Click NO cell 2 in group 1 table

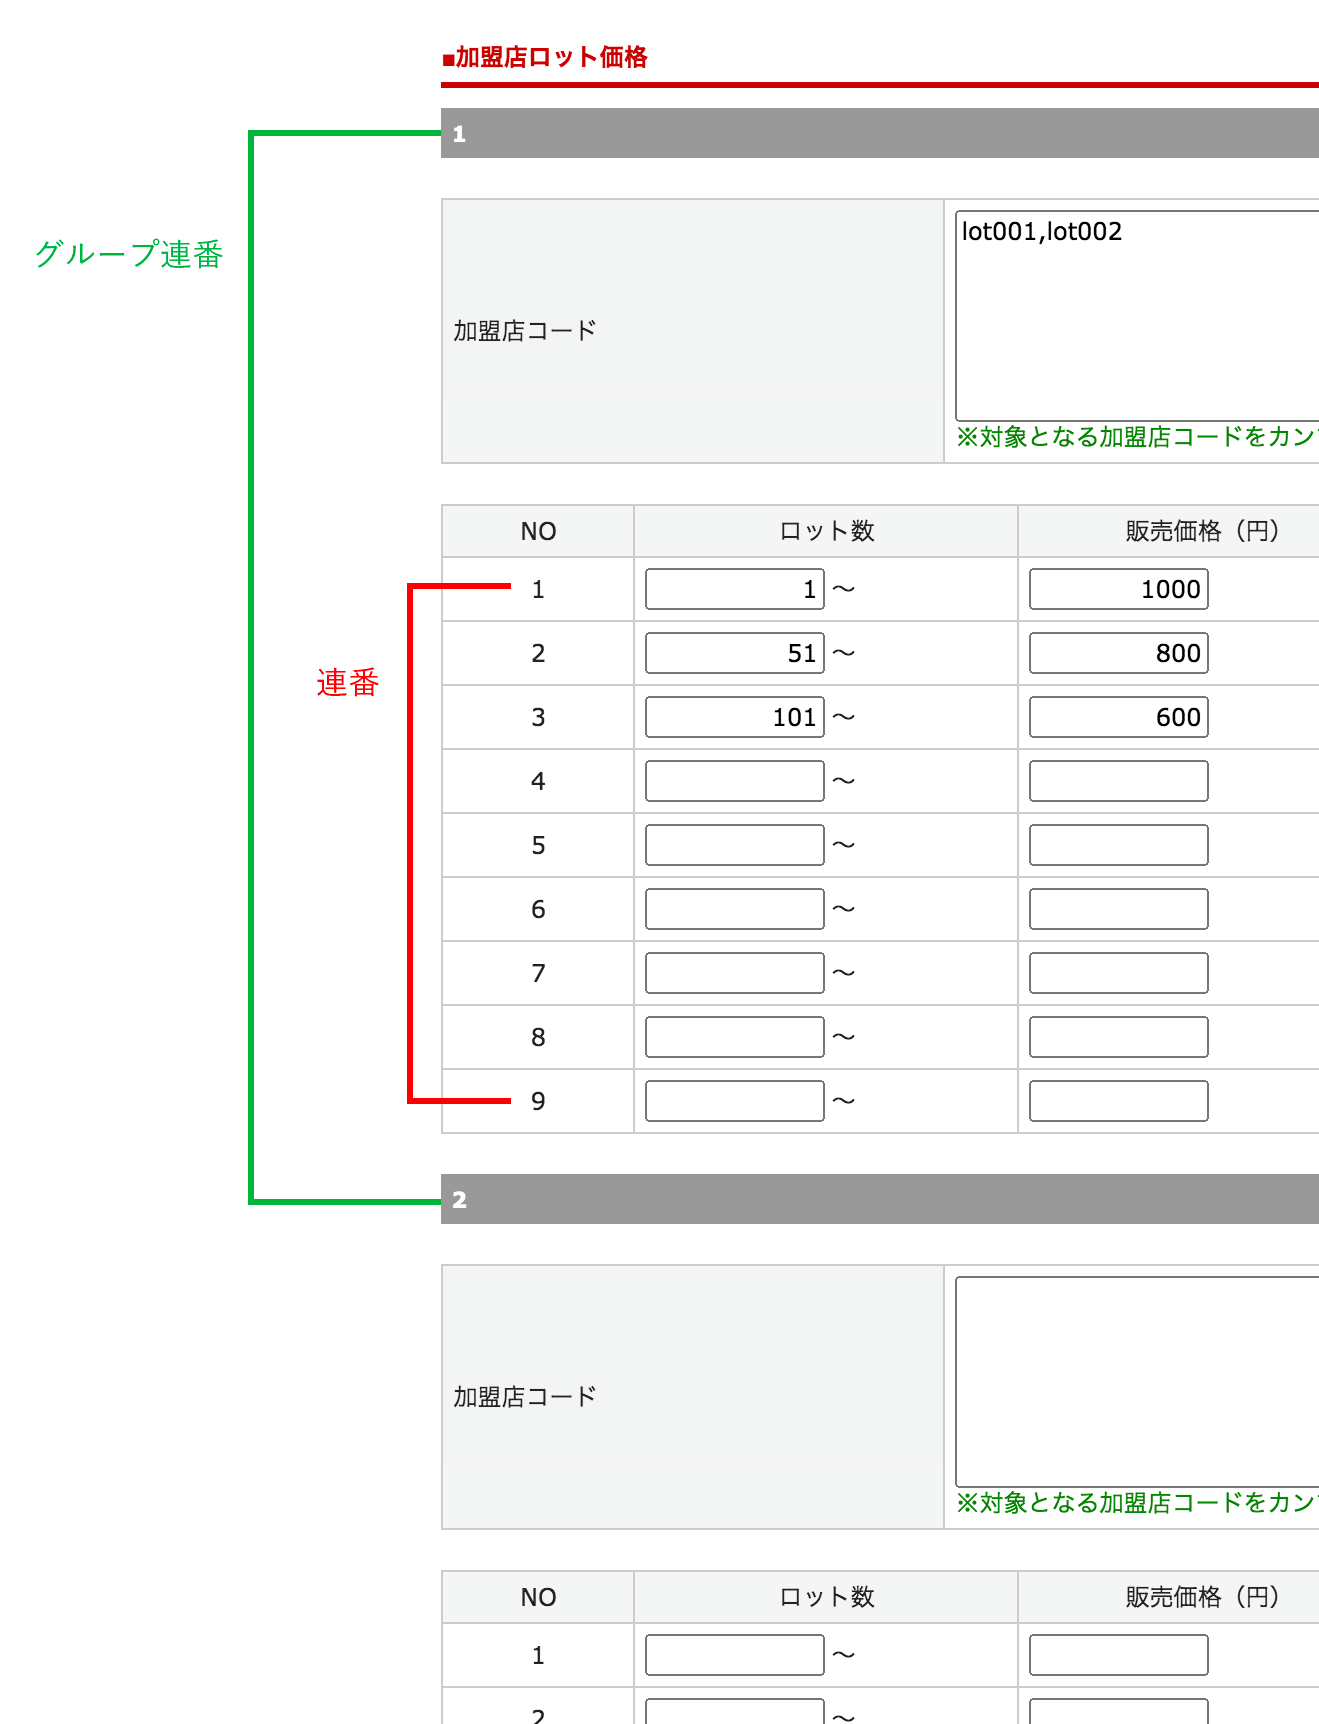[x=538, y=653]
